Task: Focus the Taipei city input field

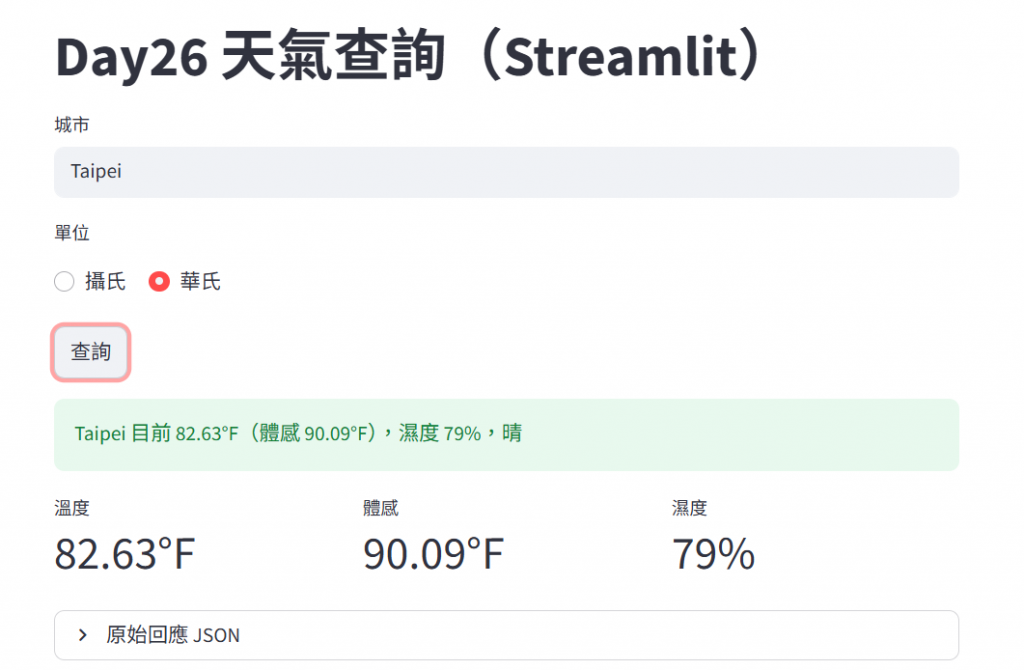Action: click(x=506, y=172)
